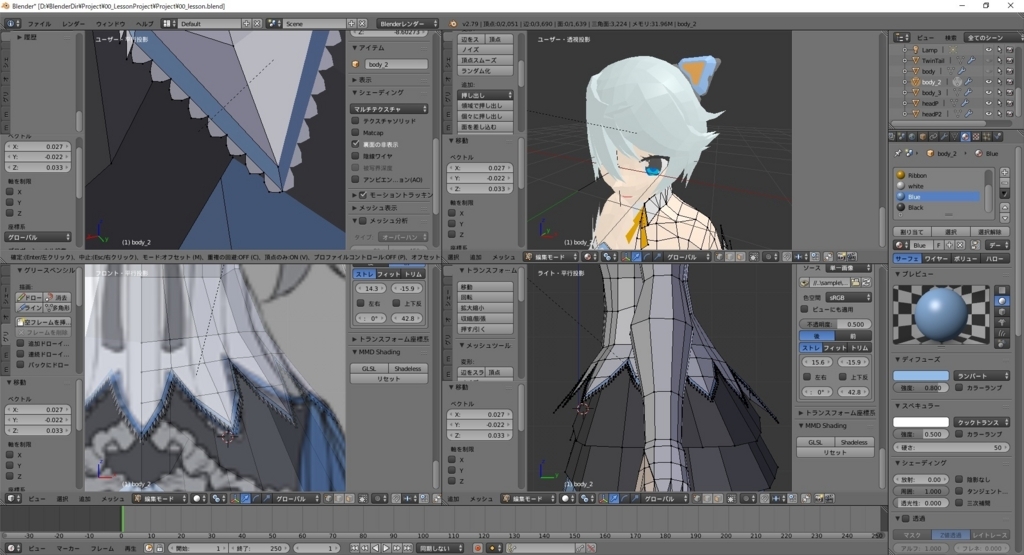Add a new scene beside the Scene field
This screenshot has height=555, width=1024.
[x=351, y=24]
